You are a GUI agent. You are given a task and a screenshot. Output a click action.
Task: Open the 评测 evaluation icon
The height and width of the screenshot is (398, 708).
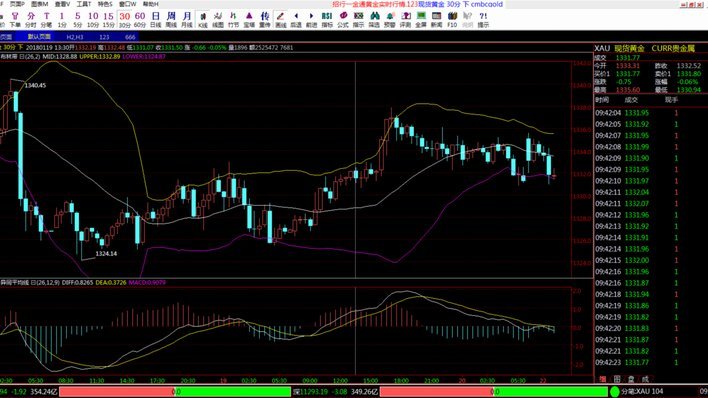pyautogui.click(x=405, y=20)
